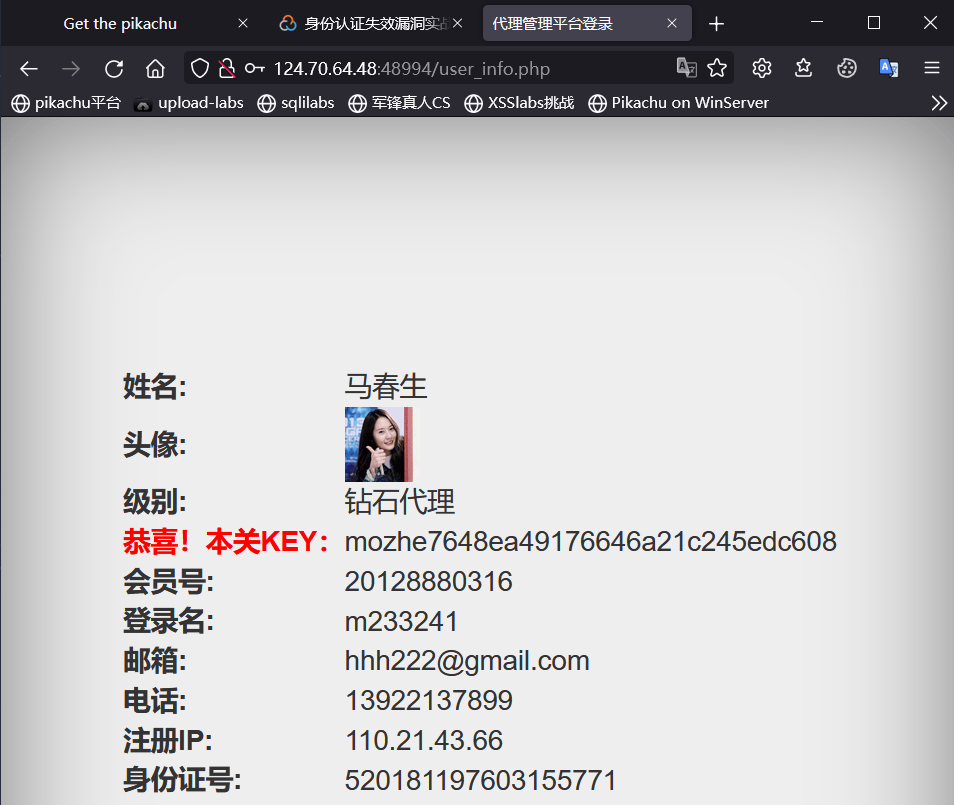Open the cookie extension icon

846,68
